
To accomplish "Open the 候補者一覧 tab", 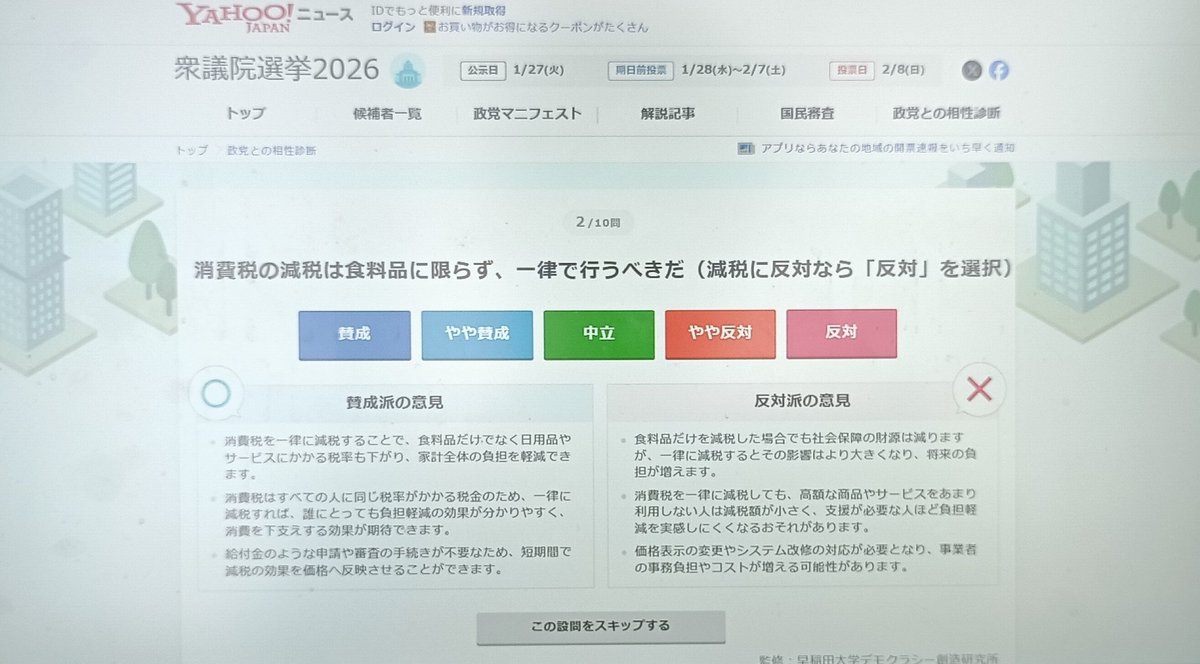I will click(x=387, y=114).
